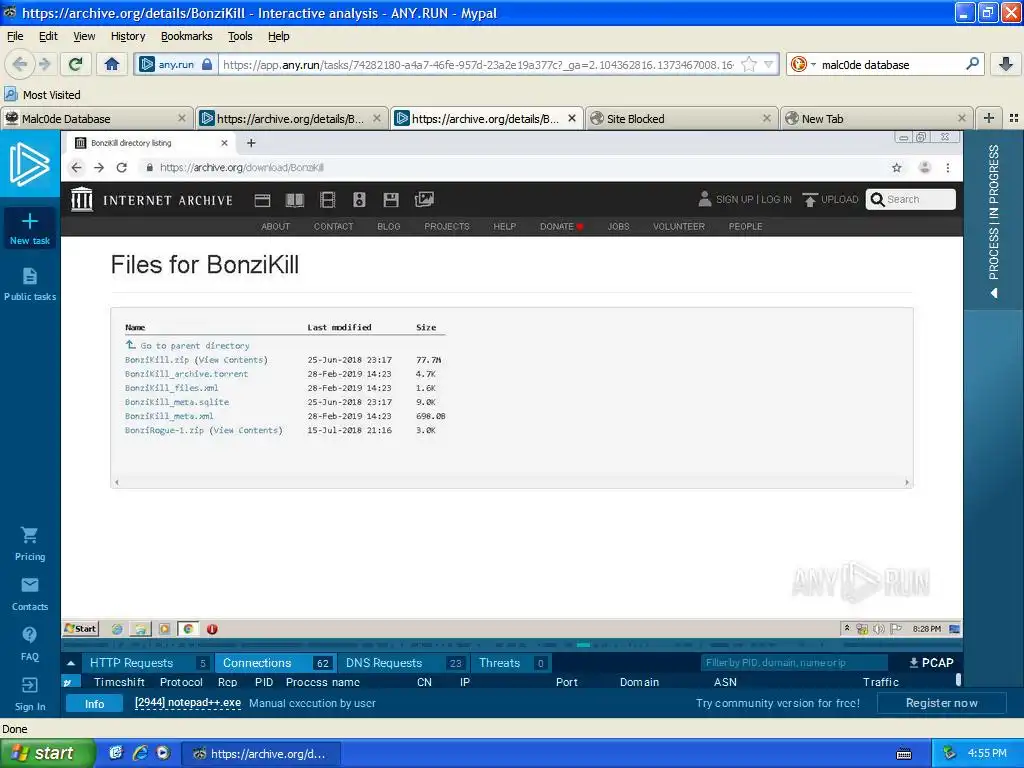
Task: Click the Windows start button
Action: [47, 753]
